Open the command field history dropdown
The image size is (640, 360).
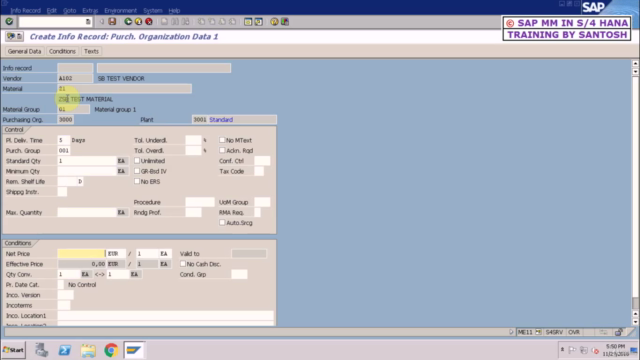coord(88,22)
